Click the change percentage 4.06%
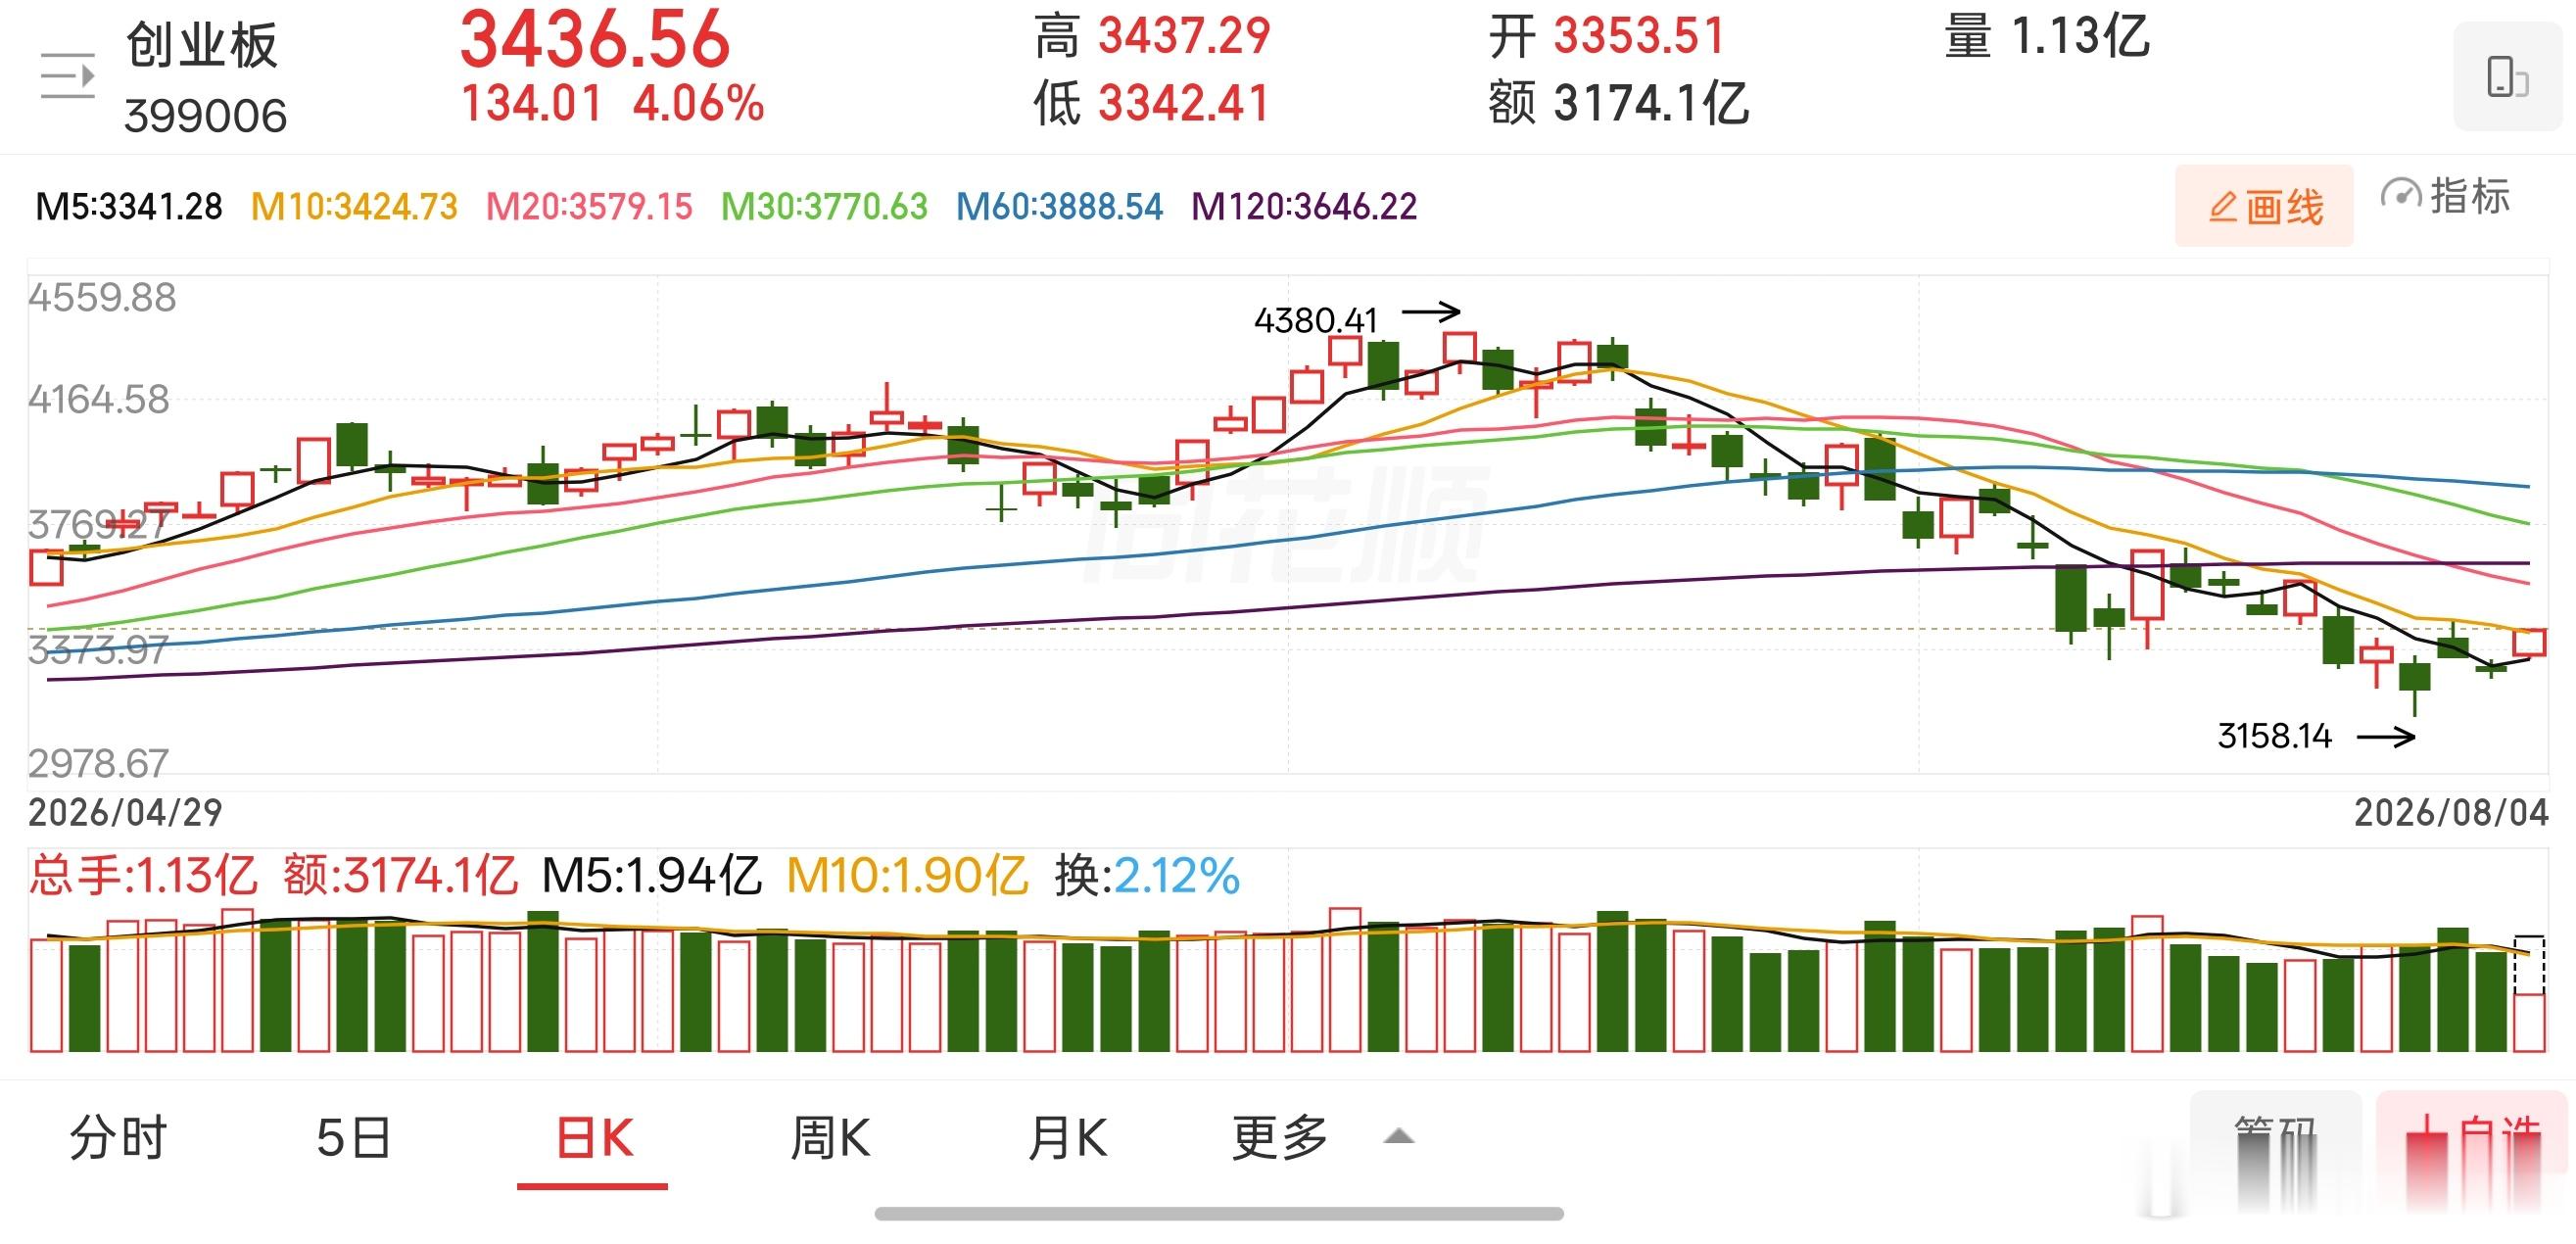The image size is (2576, 1244). (698, 104)
